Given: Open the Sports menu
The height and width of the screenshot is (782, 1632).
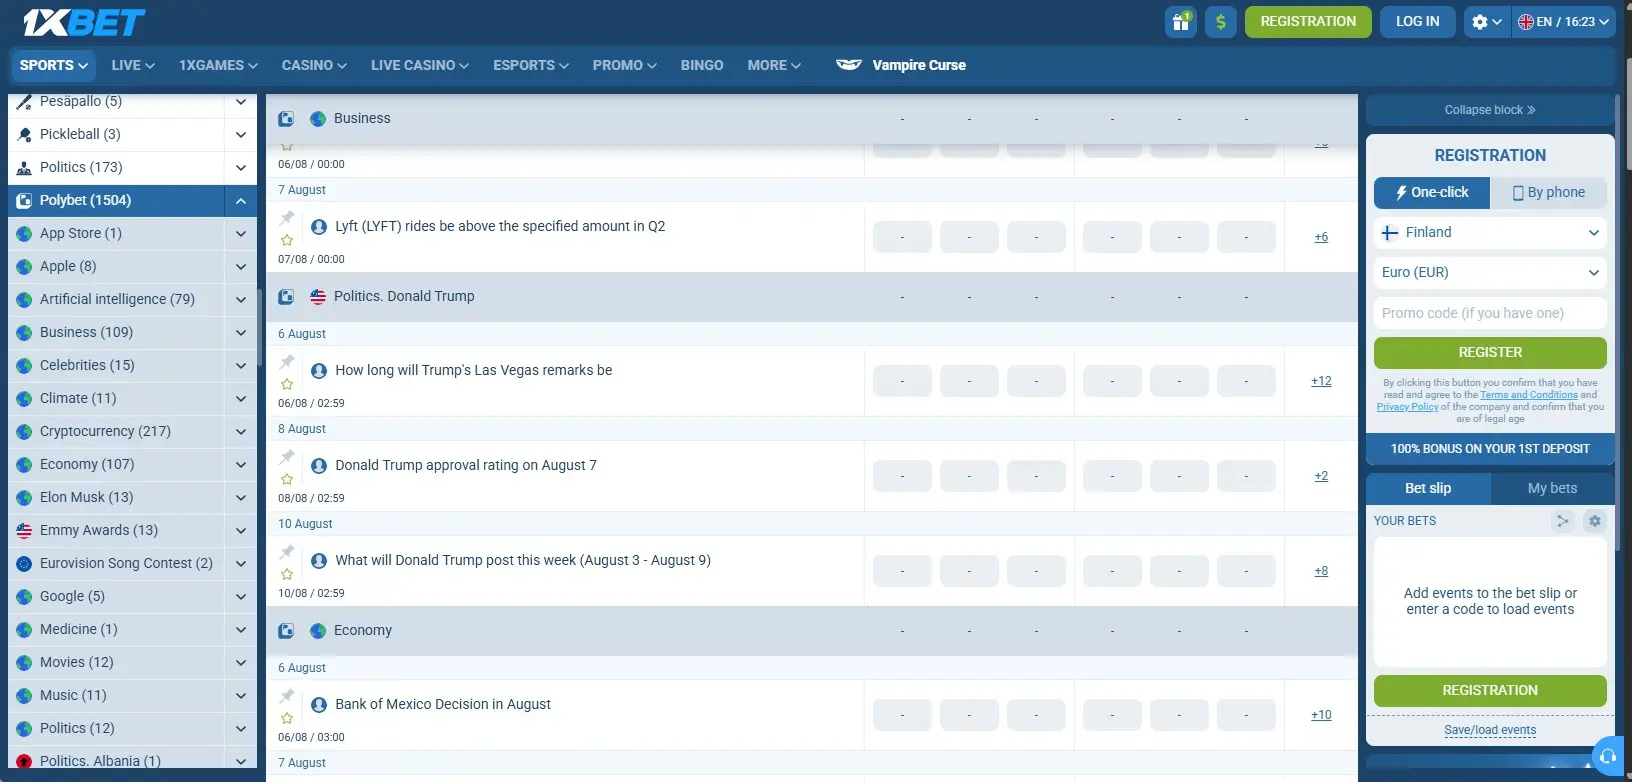Looking at the screenshot, I should (54, 65).
